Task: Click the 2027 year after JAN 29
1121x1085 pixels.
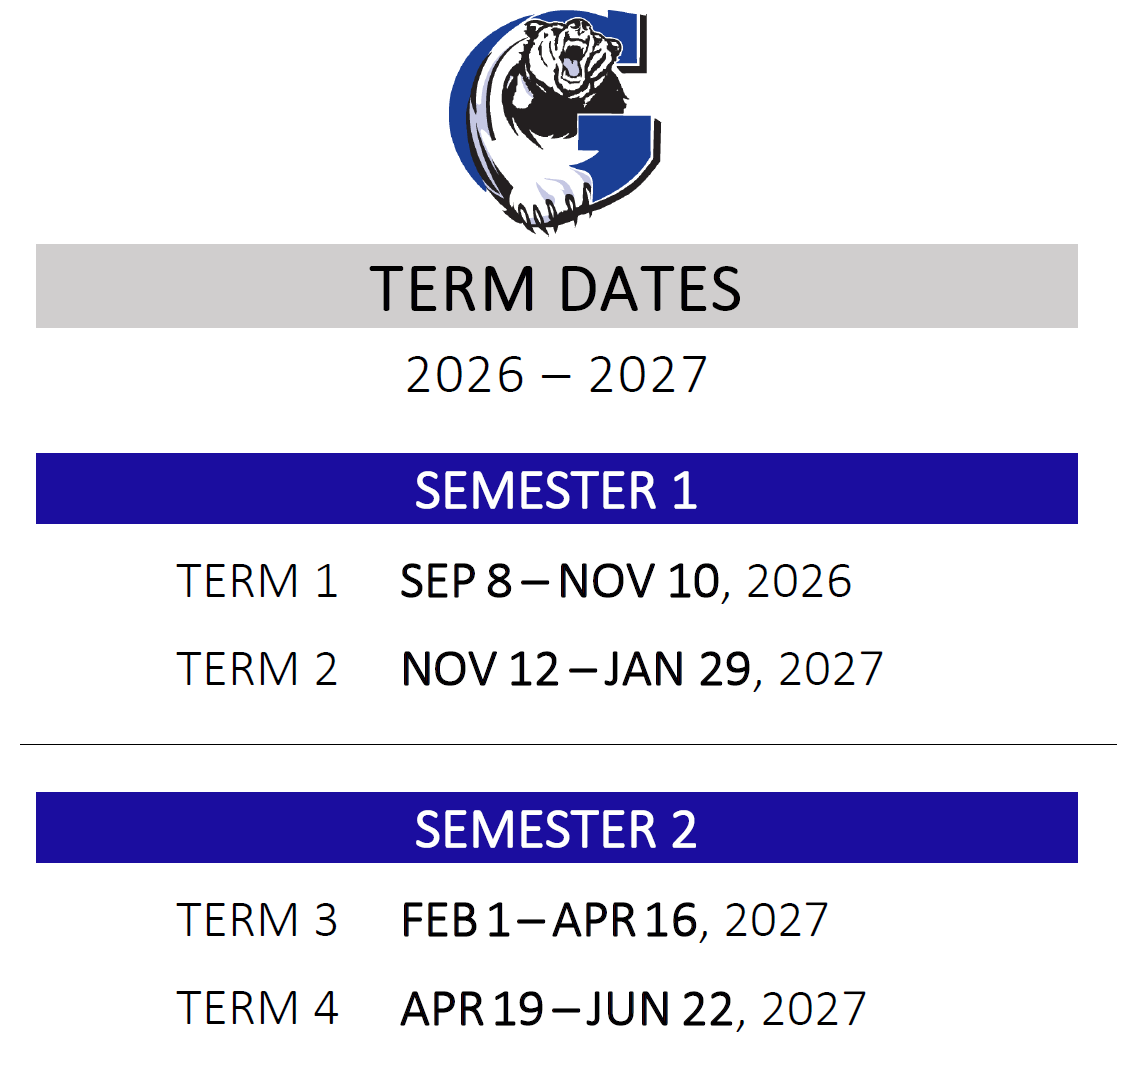Action: click(x=831, y=669)
